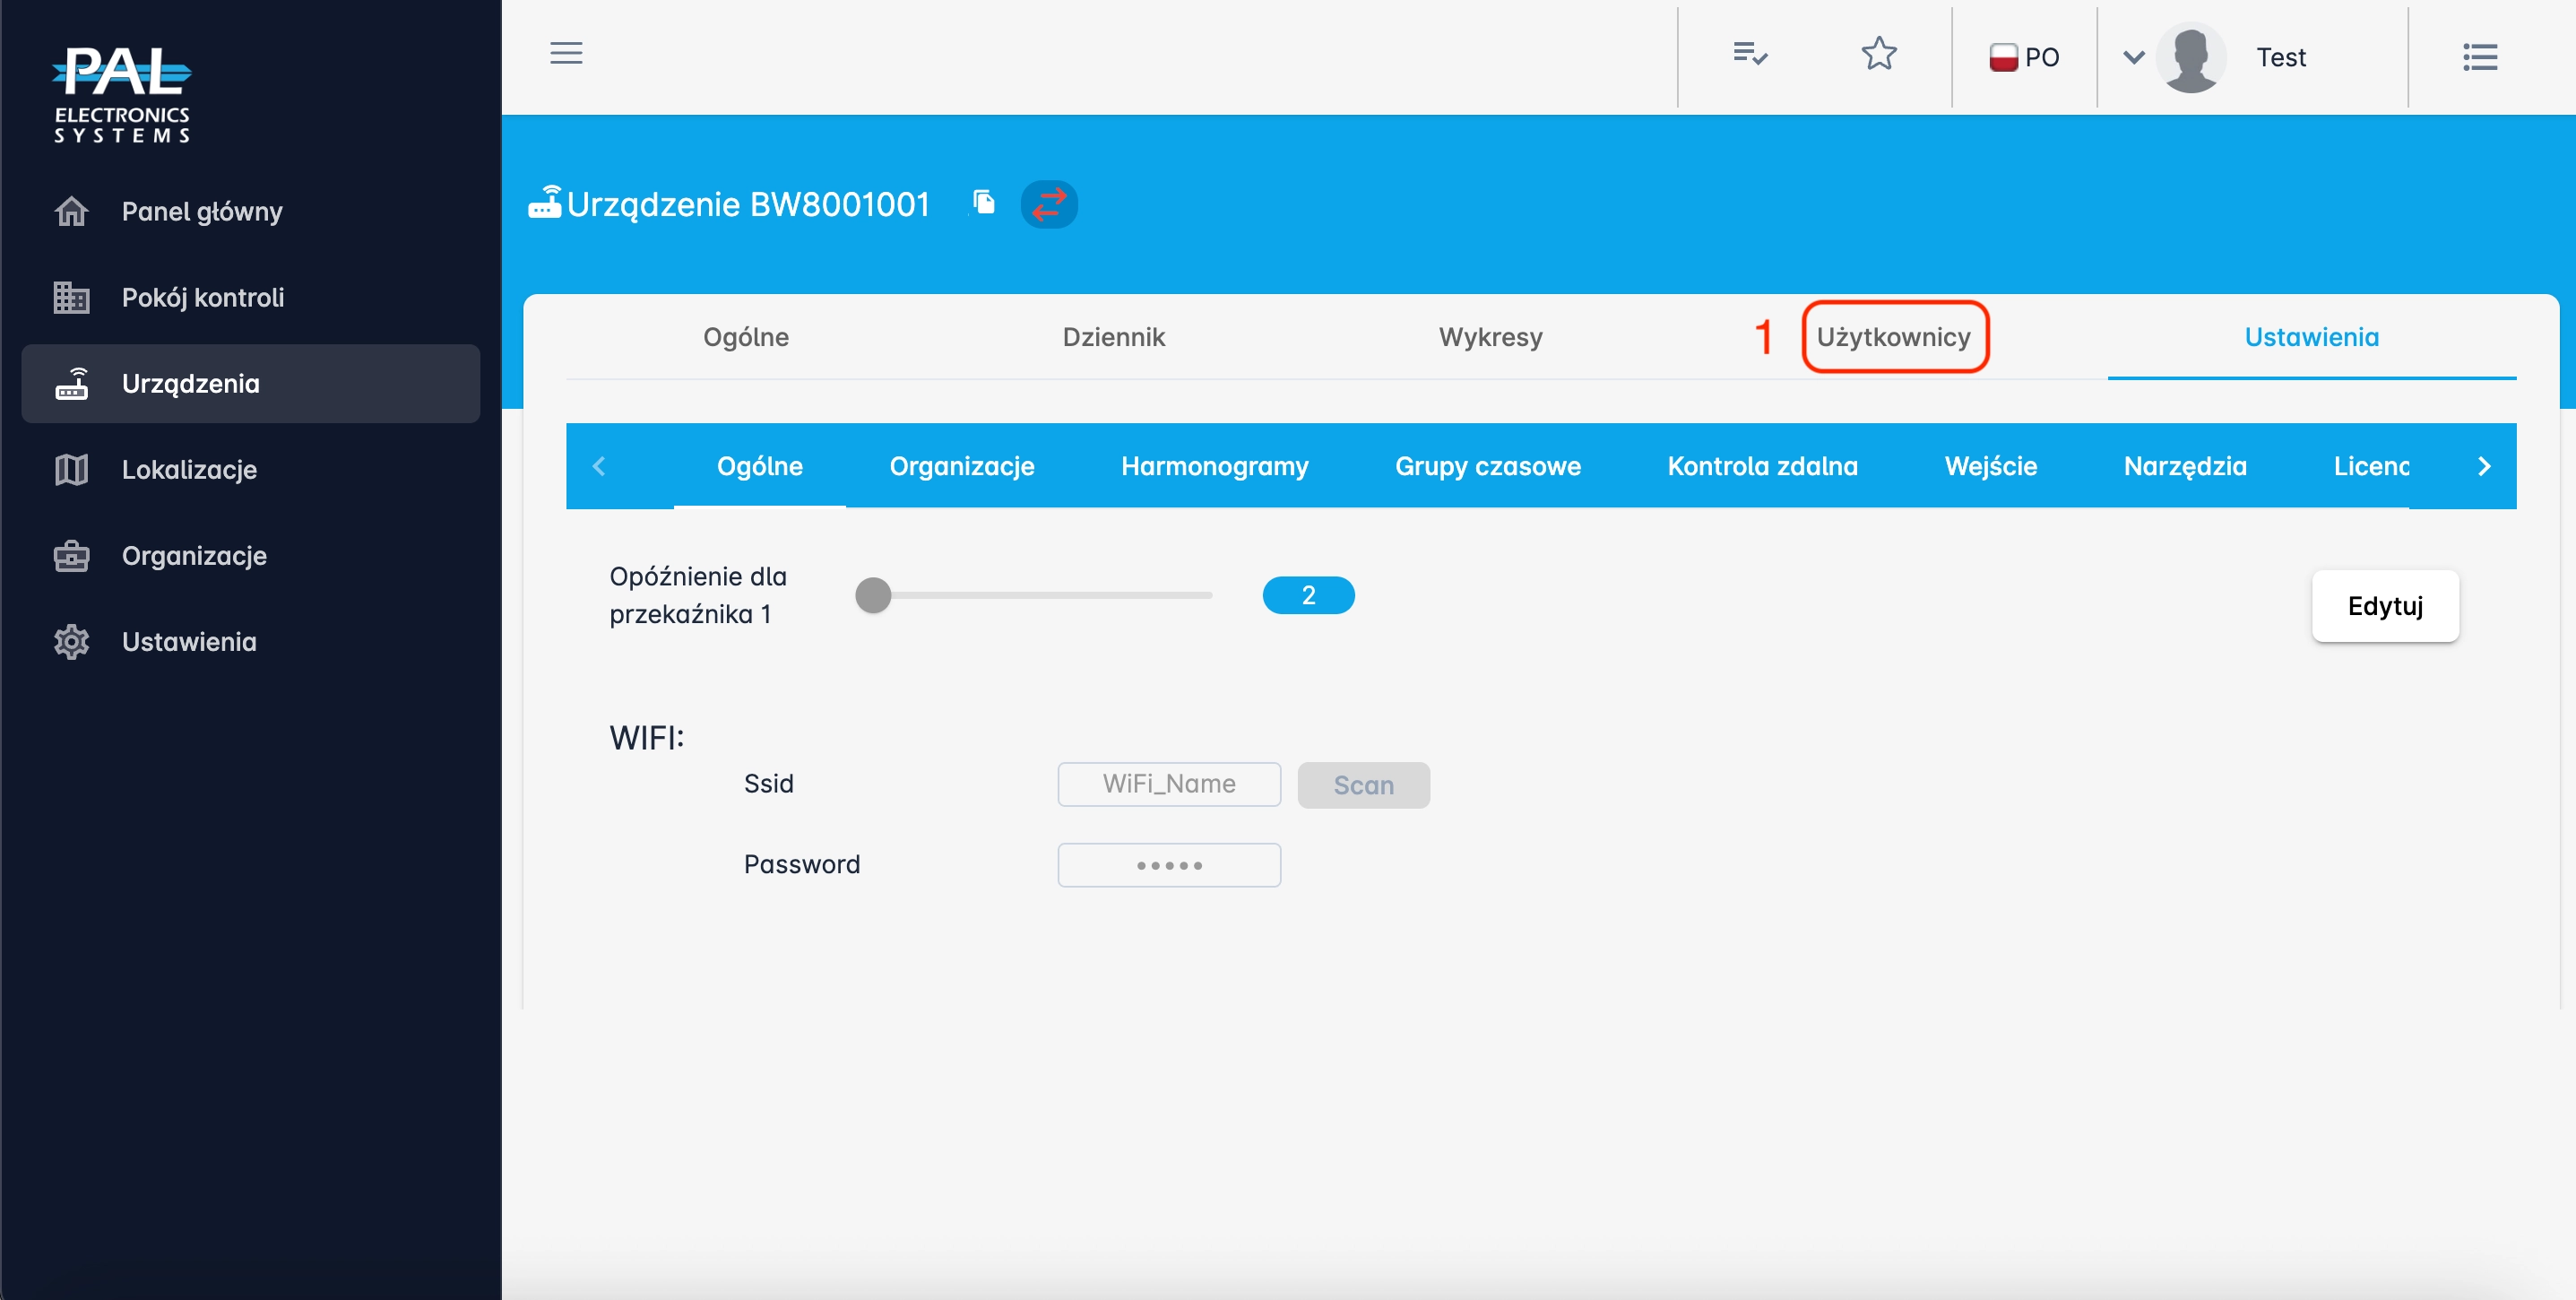This screenshot has width=2576, height=1300.
Task: Click the relay delay slider handle
Action: coord(873,595)
